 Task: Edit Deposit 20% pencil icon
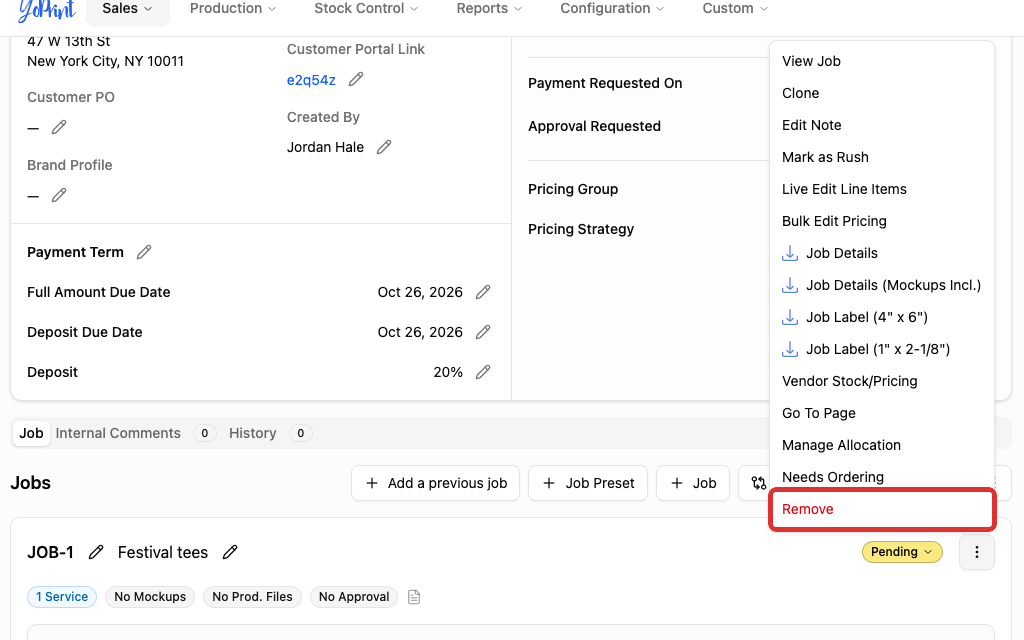pyautogui.click(x=483, y=372)
